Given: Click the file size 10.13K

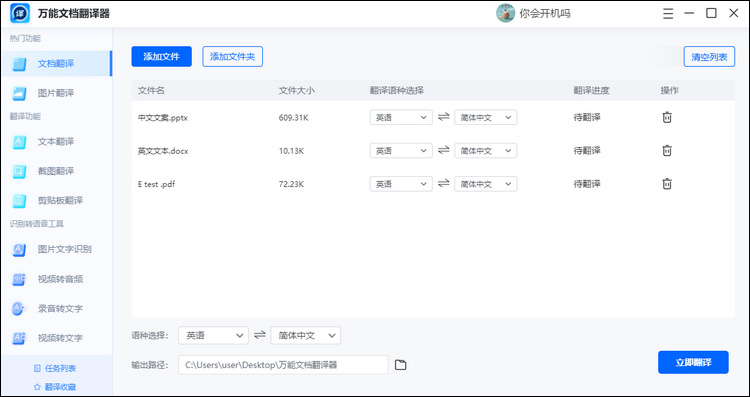Looking at the screenshot, I should (x=291, y=151).
